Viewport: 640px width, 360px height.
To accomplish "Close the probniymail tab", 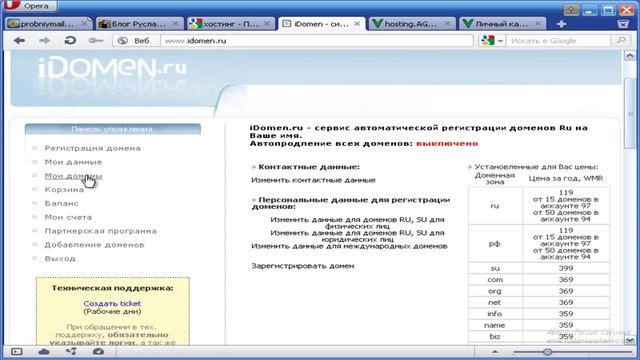I will (84, 24).
